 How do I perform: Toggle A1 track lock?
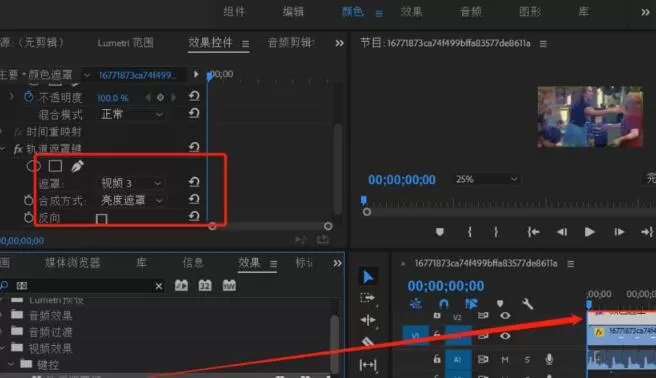click(436, 359)
